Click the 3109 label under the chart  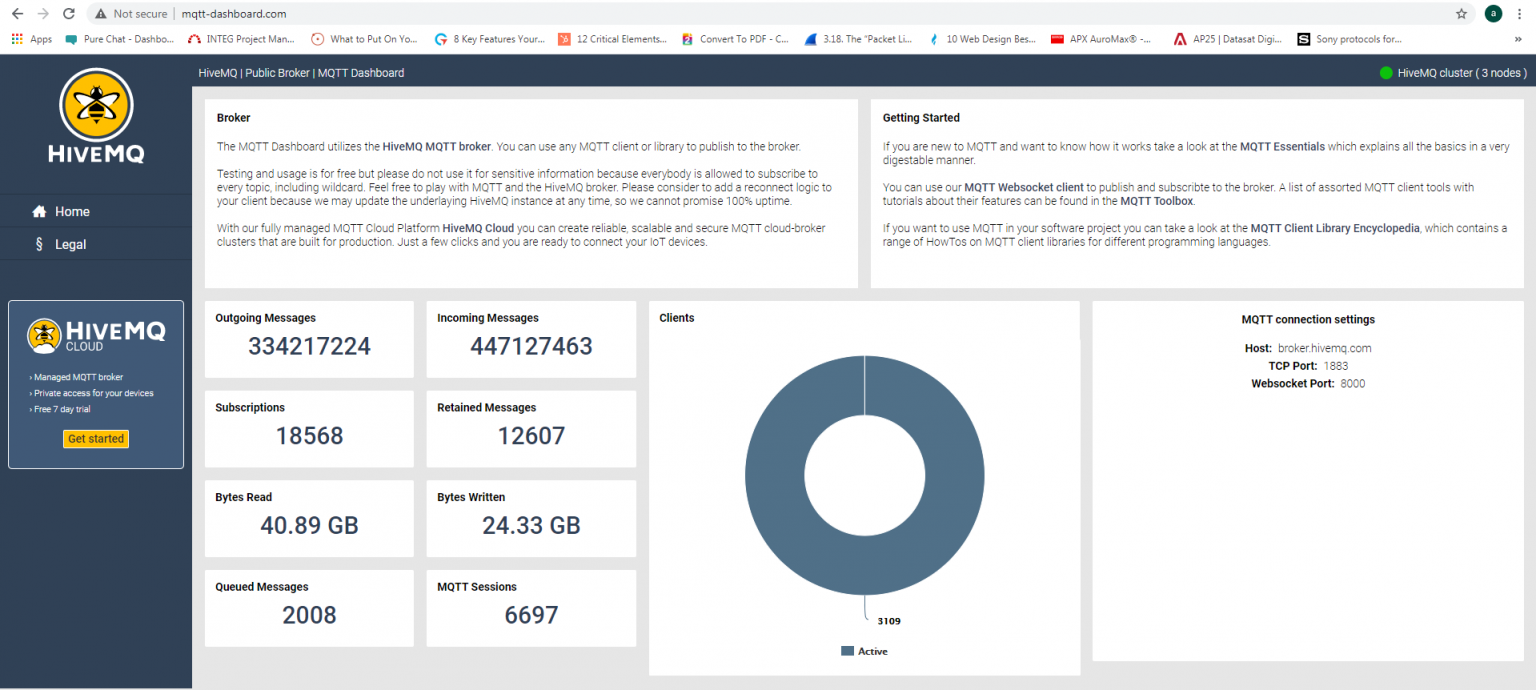pos(889,621)
